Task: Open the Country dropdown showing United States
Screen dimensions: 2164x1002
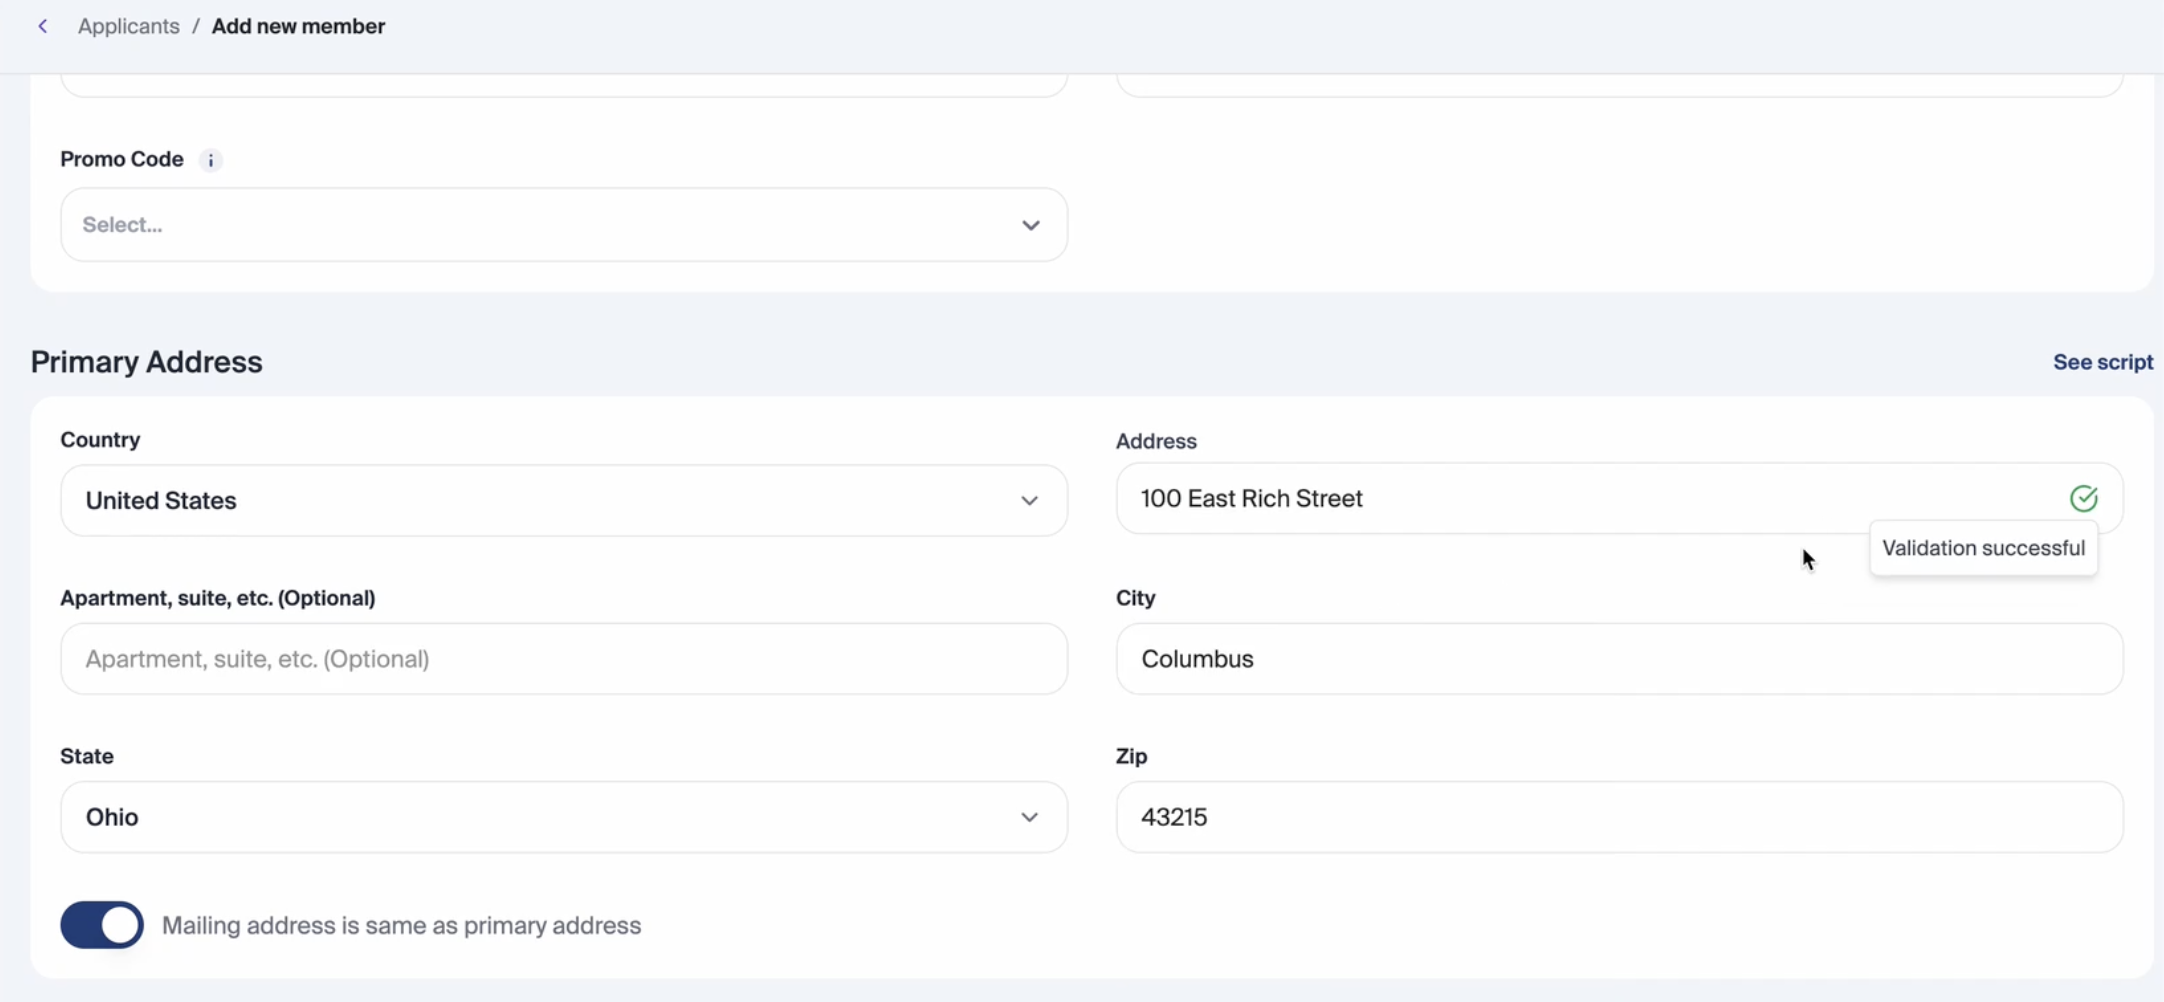Action: click(540, 500)
